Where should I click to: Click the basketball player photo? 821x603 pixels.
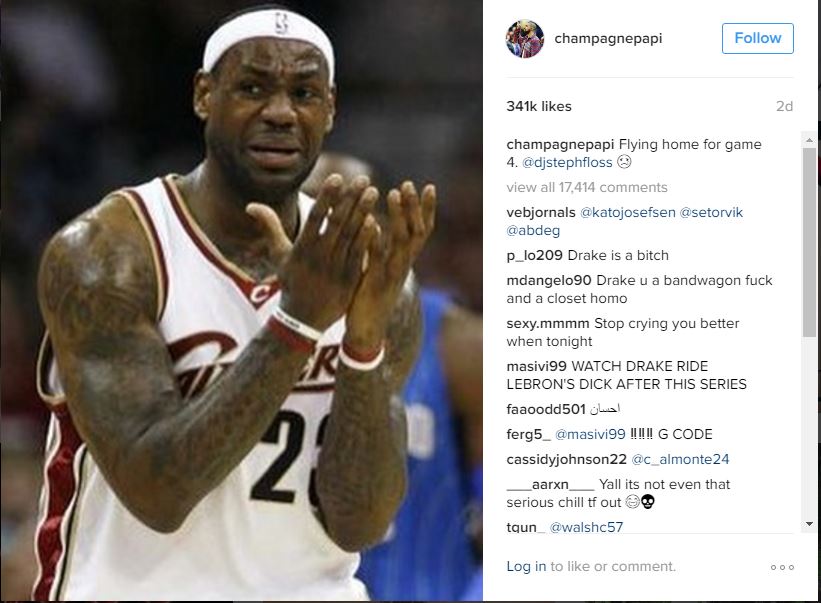tap(241, 301)
